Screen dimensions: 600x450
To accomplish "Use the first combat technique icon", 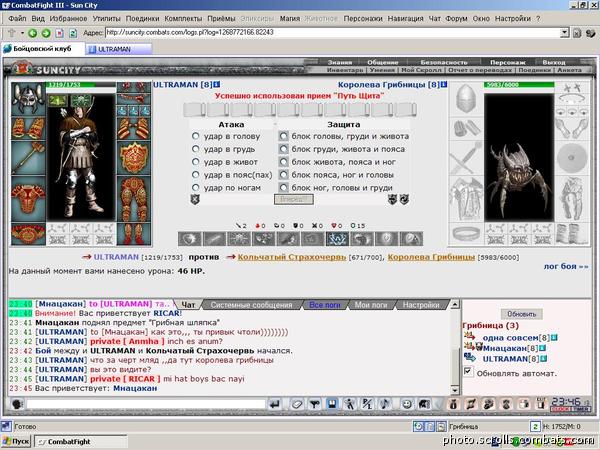I will pyautogui.click(x=189, y=239).
